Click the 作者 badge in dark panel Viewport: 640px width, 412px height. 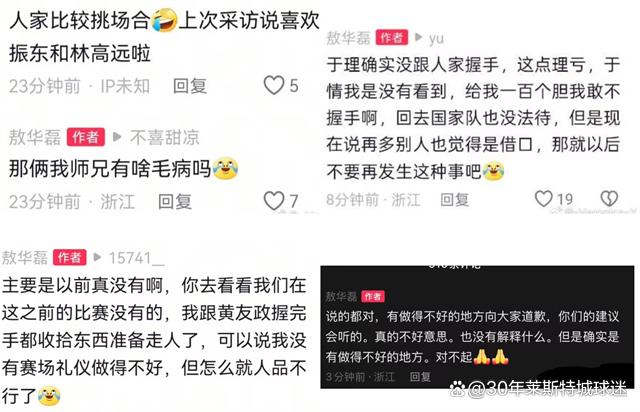click(x=373, y=296)
